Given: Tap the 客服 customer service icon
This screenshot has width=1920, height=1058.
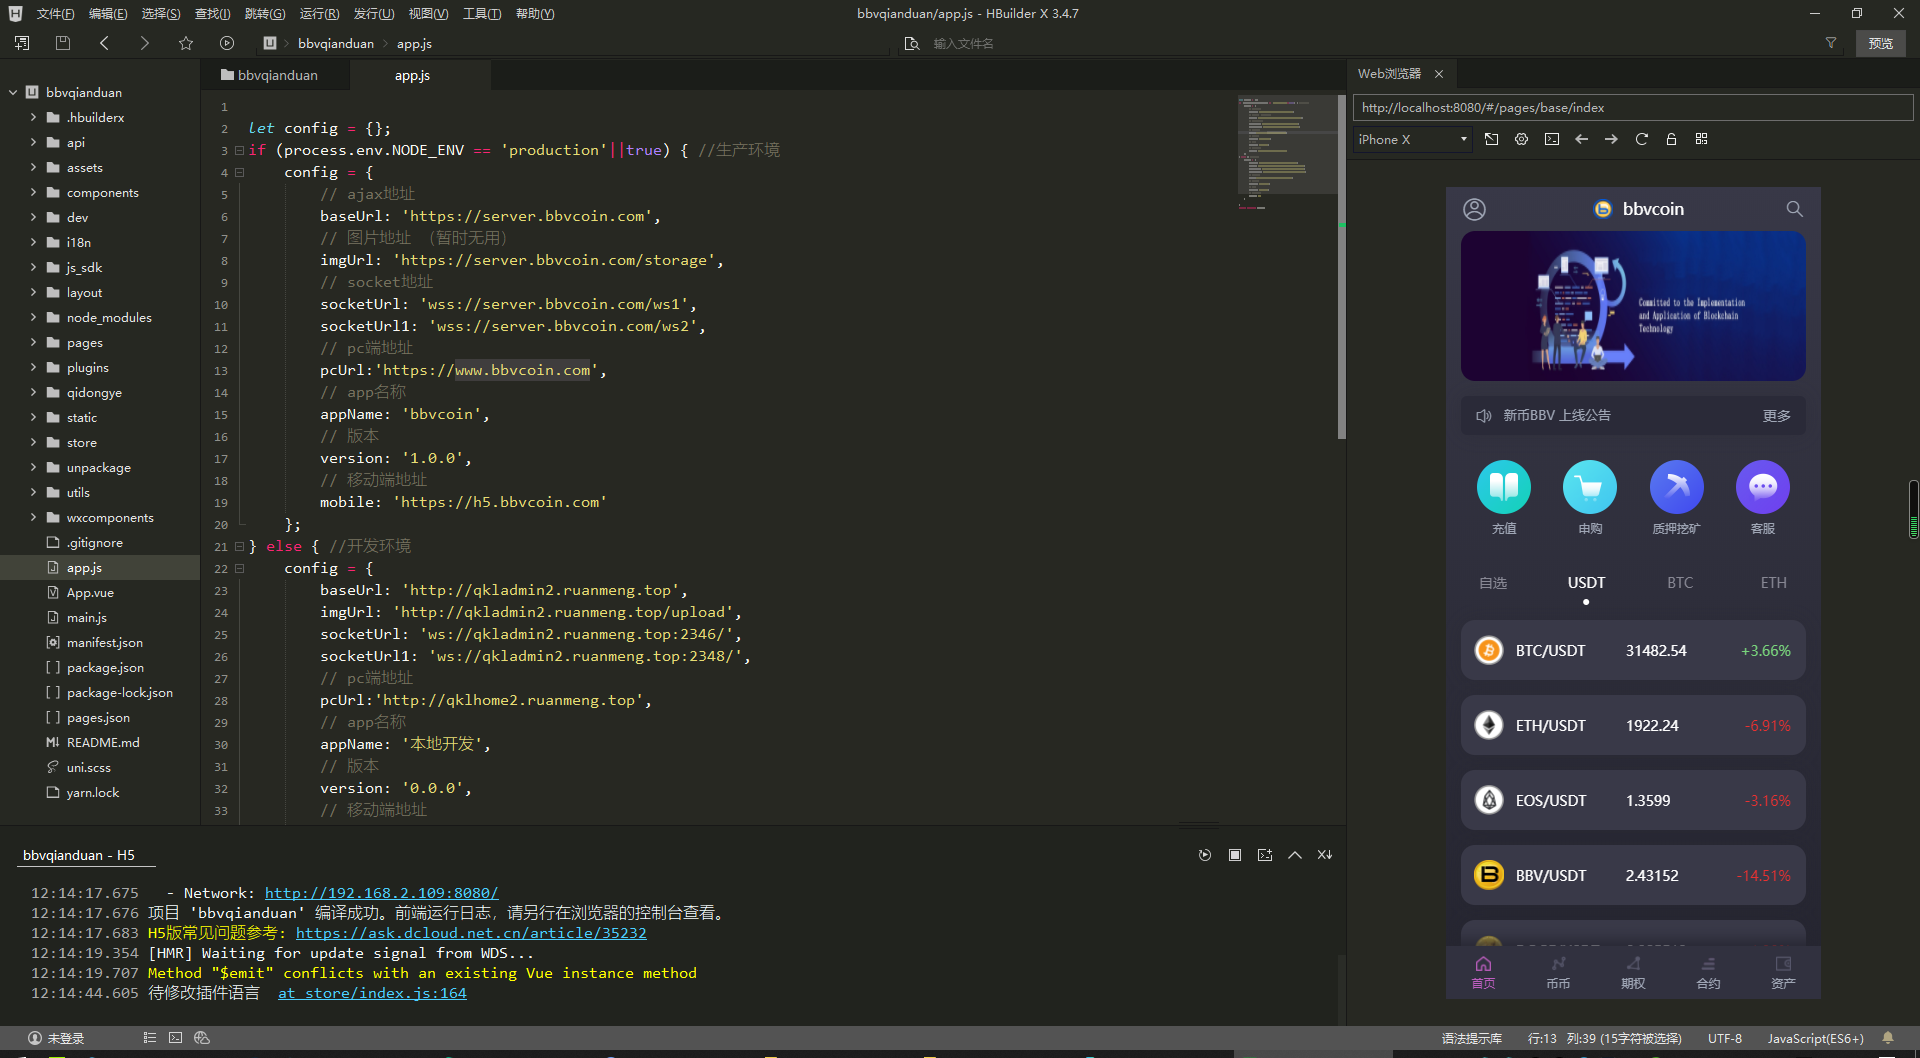Looking at the screenshot, I should tap(1763, 487).
